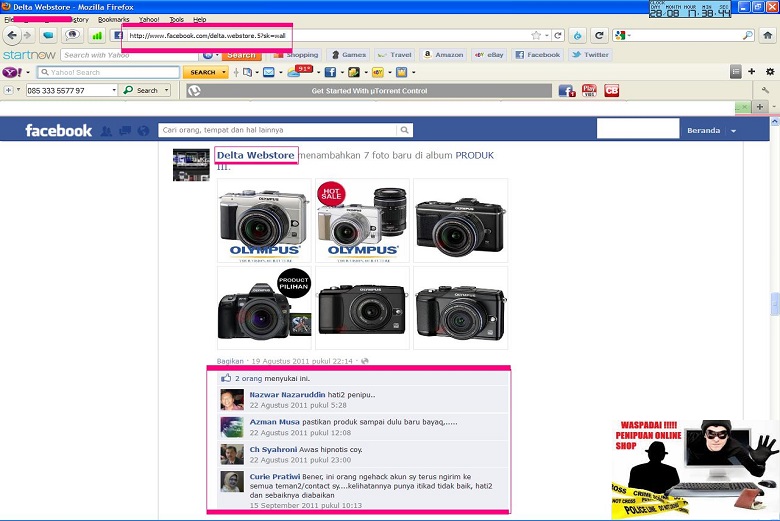This screenshot has height=521, width=780.
Task: Open dropdown beside the uTorrent Search button
Action: 166,90
